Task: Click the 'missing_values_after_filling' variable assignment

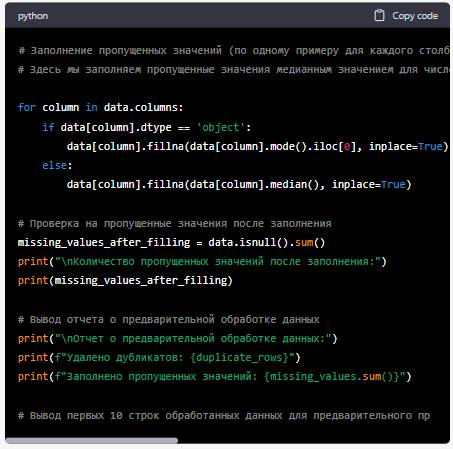Action: point(104,242)
